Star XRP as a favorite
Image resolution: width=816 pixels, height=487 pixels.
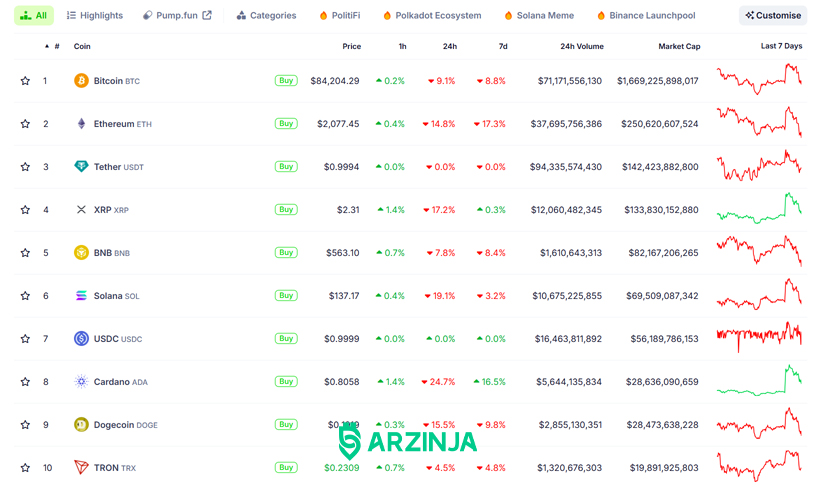pyautogui.click(x=25, y=210)
